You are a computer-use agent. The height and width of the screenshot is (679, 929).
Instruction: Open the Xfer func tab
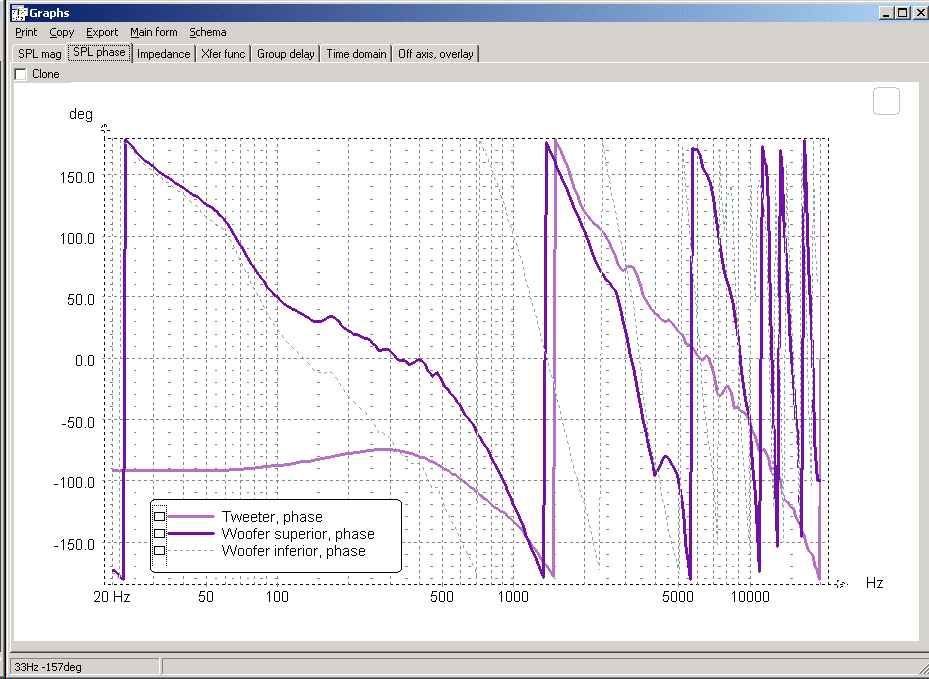point(223,54)
